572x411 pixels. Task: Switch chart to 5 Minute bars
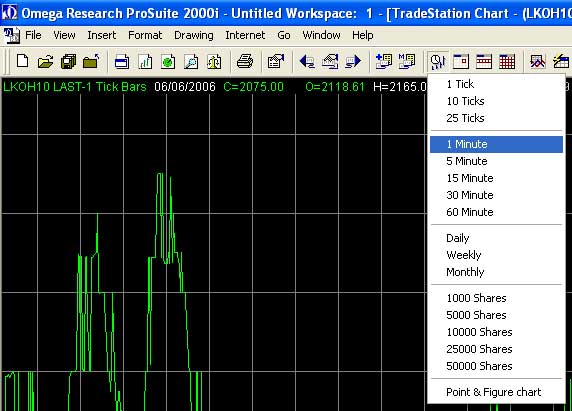(496, 161)
